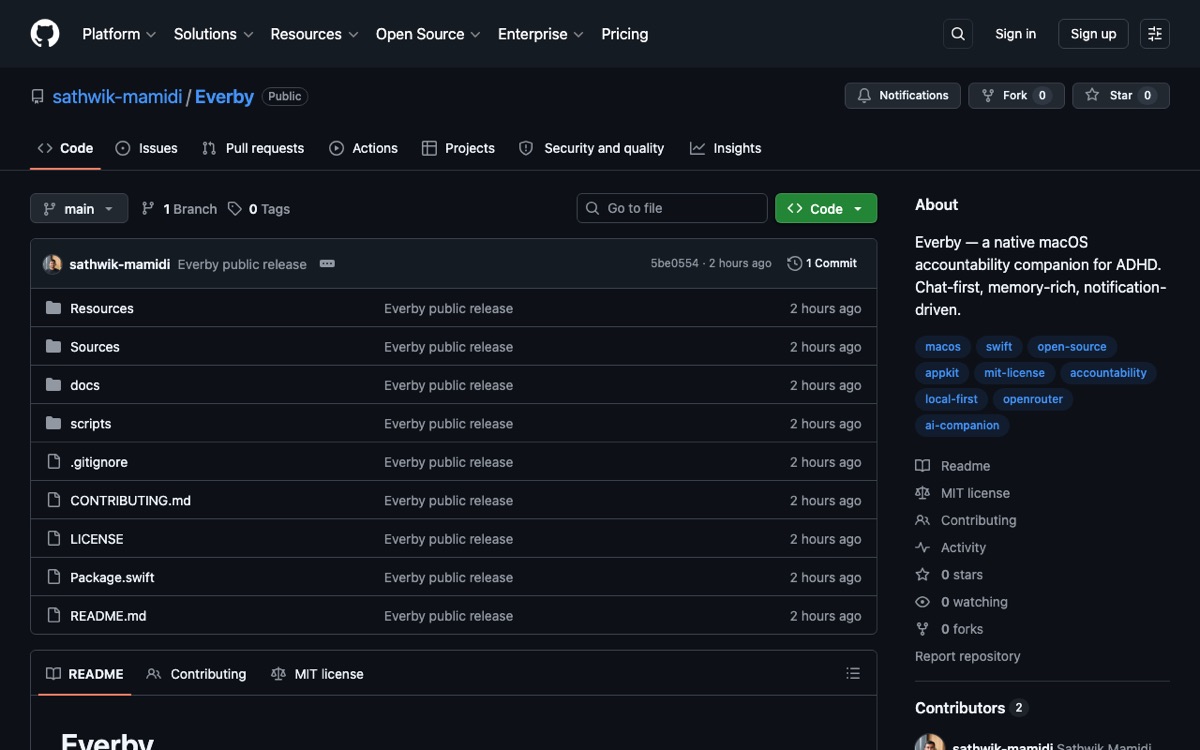Star the Everby repository
The image size is (1200, 750).
[x=1121, y=96]
